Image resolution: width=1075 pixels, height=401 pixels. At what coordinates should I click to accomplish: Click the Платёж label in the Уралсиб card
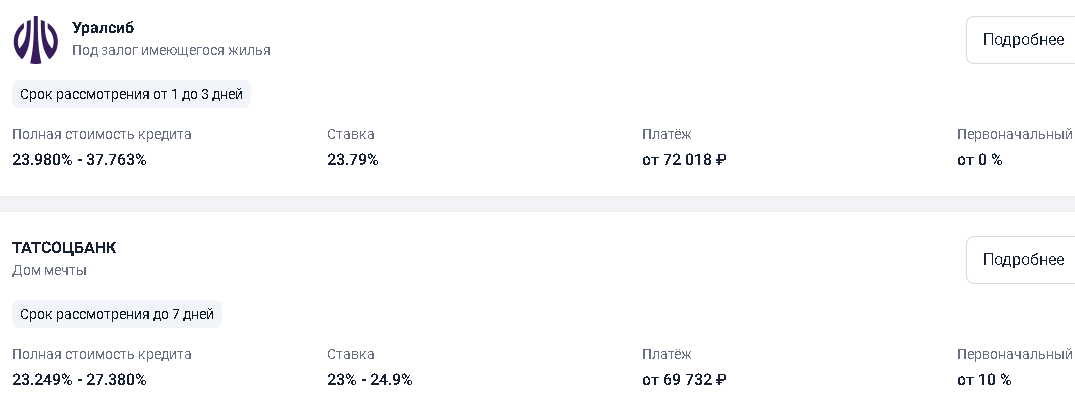pyautogui.click(x=666, y=134)
